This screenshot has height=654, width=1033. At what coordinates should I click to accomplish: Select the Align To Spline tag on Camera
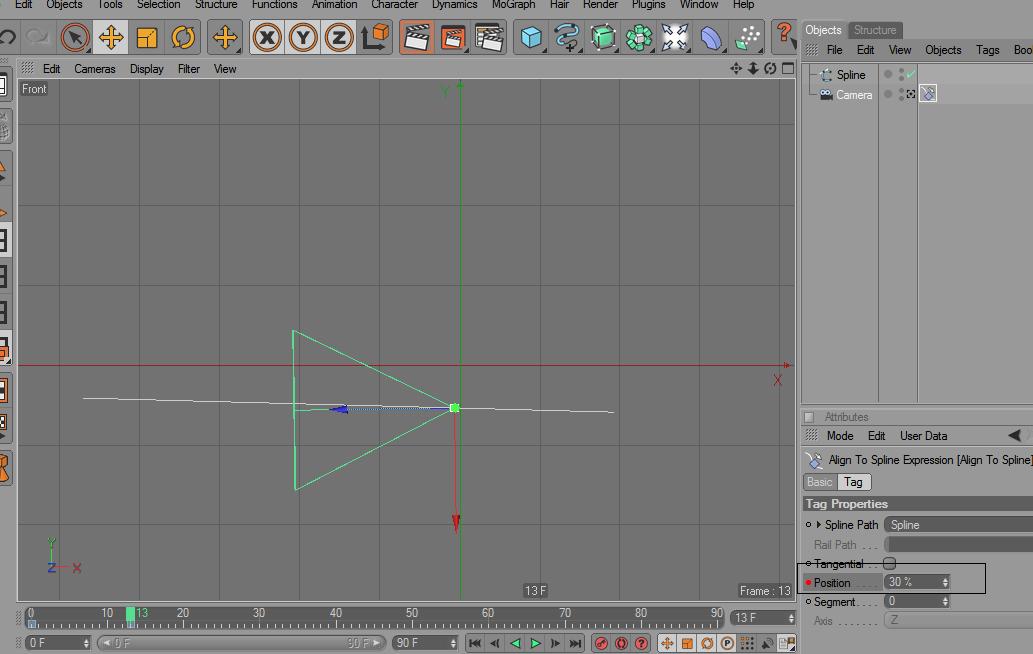[928, 94]
